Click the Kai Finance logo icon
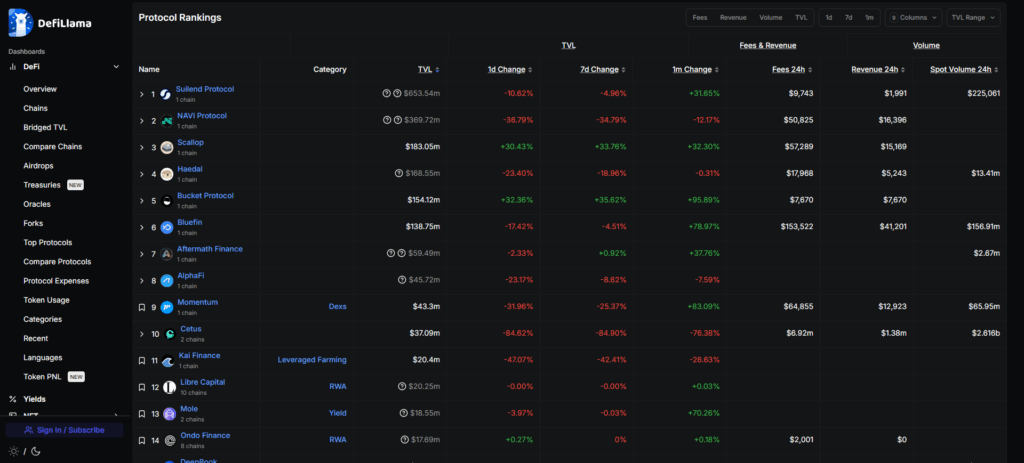 coord(168,361)
